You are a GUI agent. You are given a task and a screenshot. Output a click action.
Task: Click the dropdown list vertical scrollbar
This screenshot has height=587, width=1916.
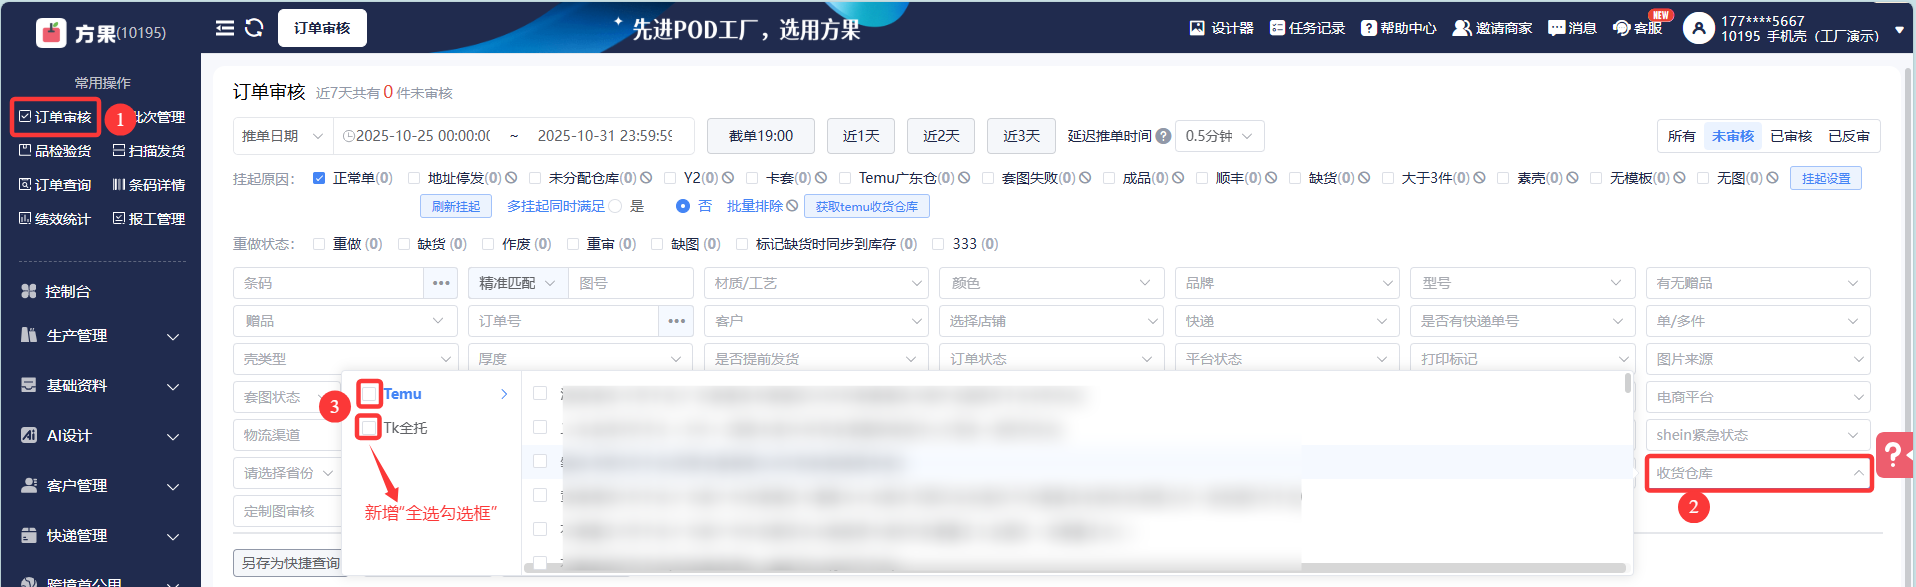coord(1628,382)
